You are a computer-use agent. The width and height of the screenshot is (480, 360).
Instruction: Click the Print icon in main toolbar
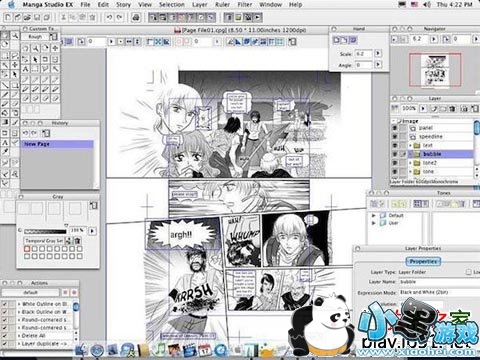135,17
